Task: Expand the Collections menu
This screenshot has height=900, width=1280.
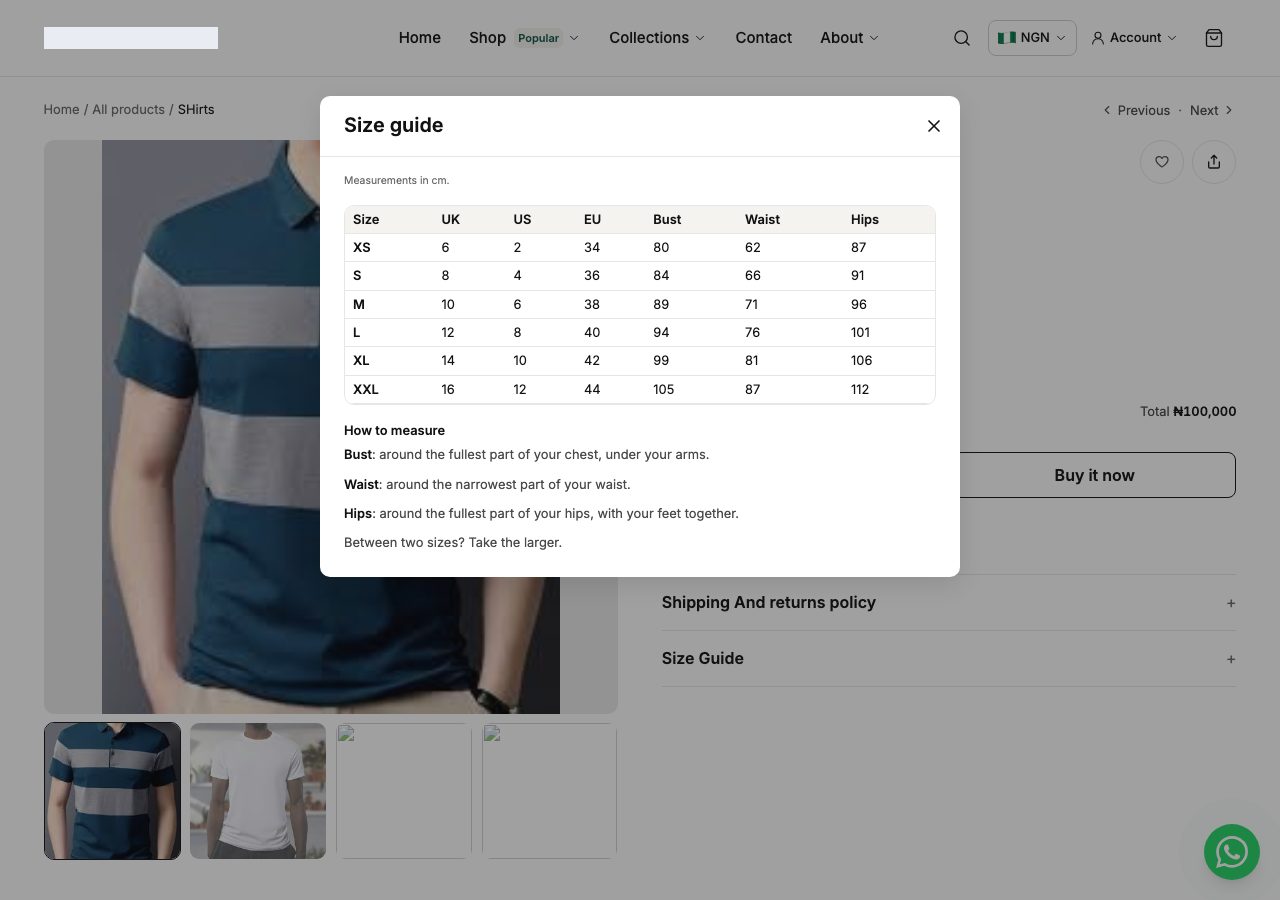Action: [x=657, y=38]
